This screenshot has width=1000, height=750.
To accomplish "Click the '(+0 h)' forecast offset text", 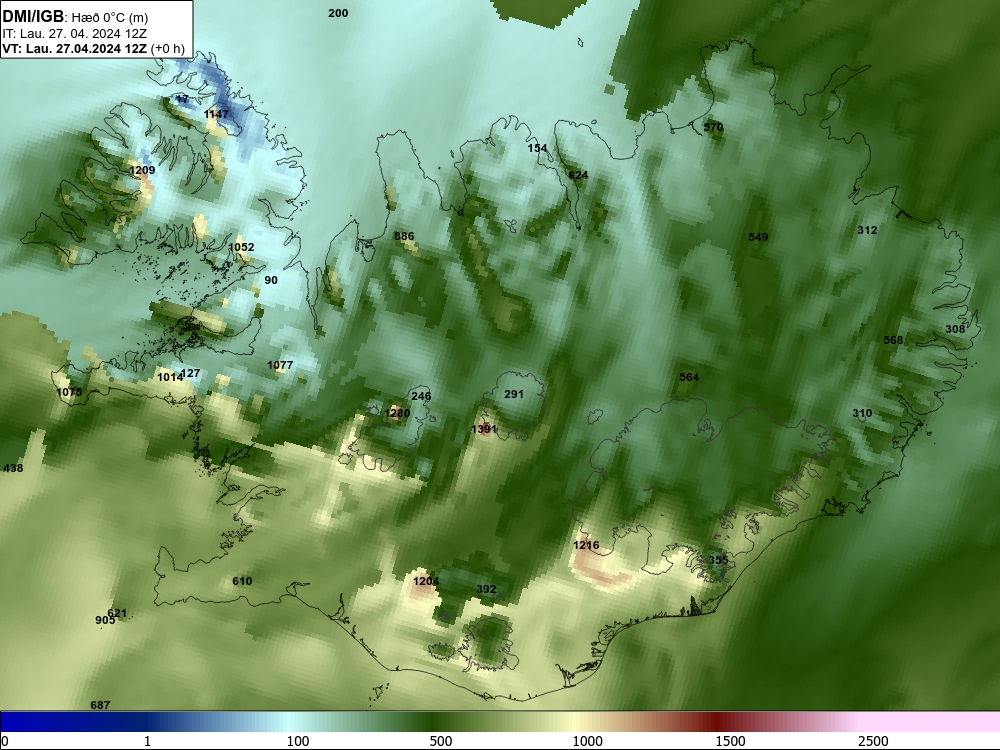I will click(168, 49).
